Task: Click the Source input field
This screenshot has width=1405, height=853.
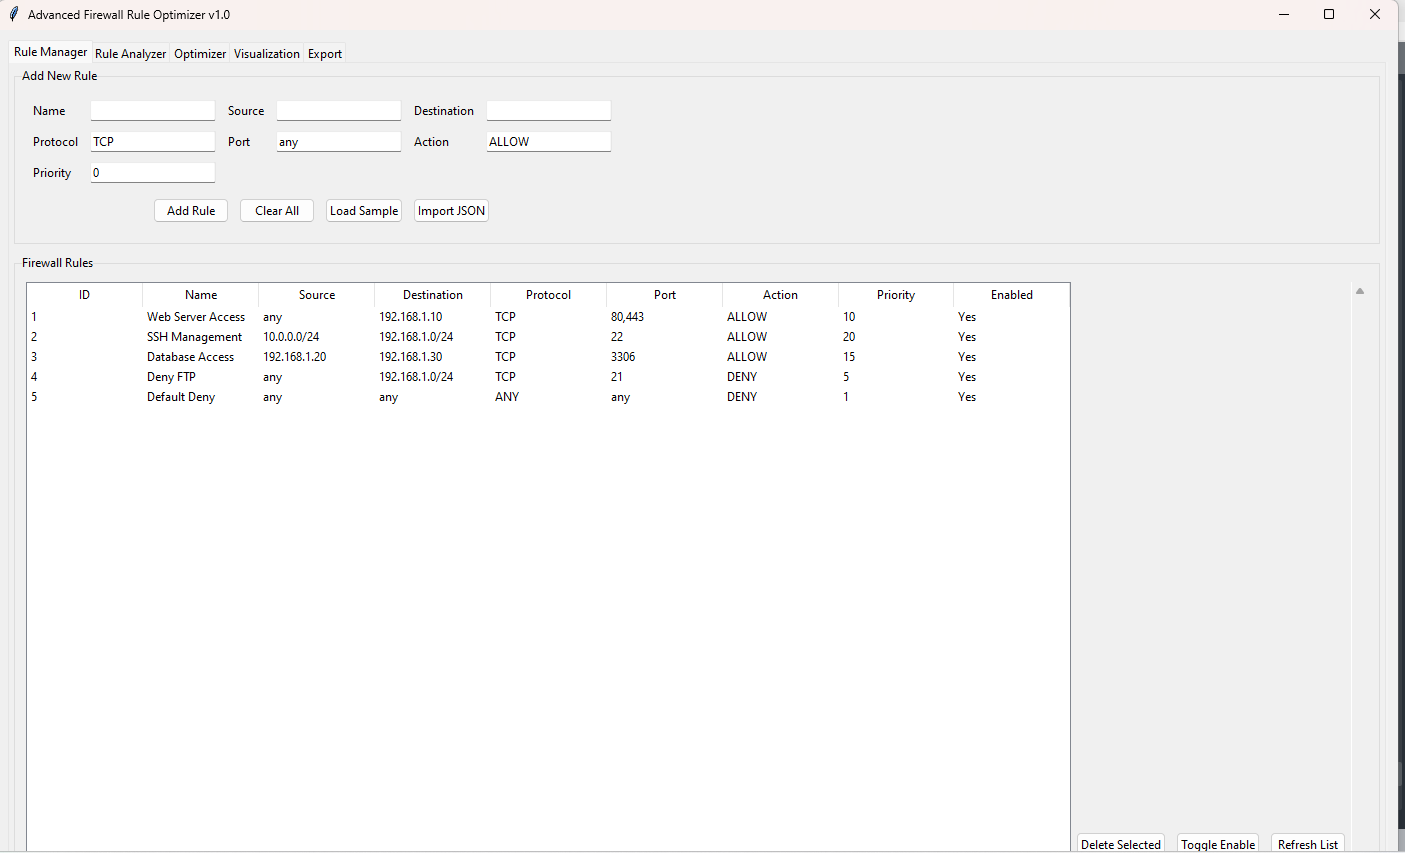Action: pyautogui.click(x=339, y=111)
